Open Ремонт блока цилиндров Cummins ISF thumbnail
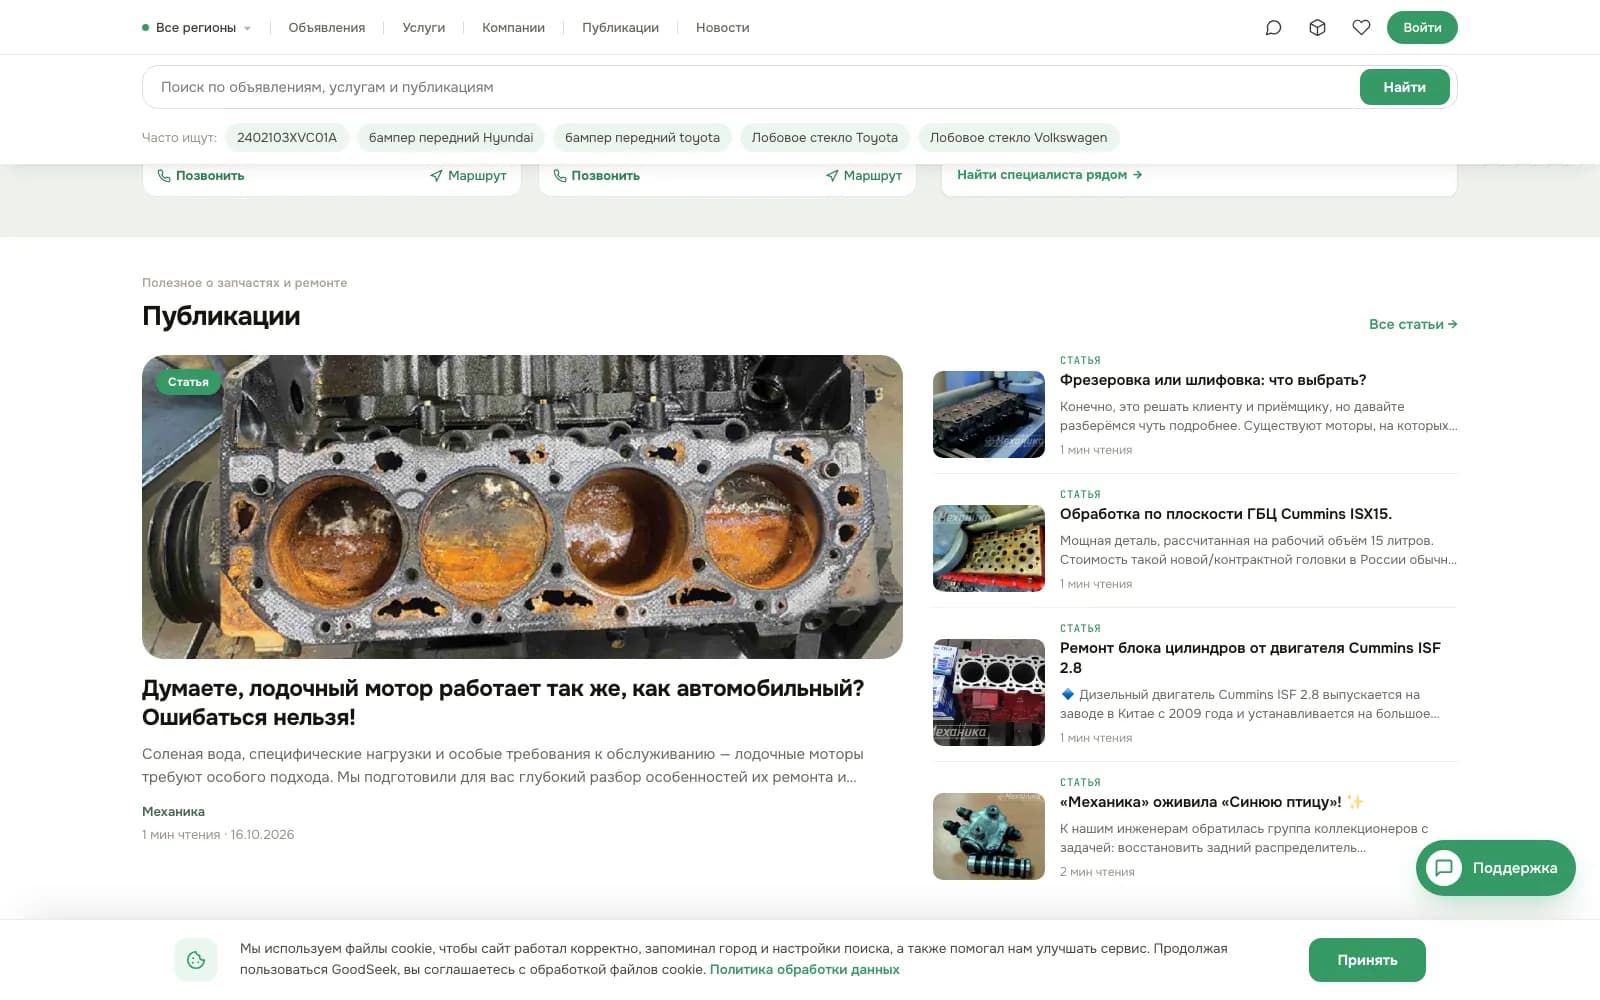This screenshot has height=1000, width=1600. point(989,692)
